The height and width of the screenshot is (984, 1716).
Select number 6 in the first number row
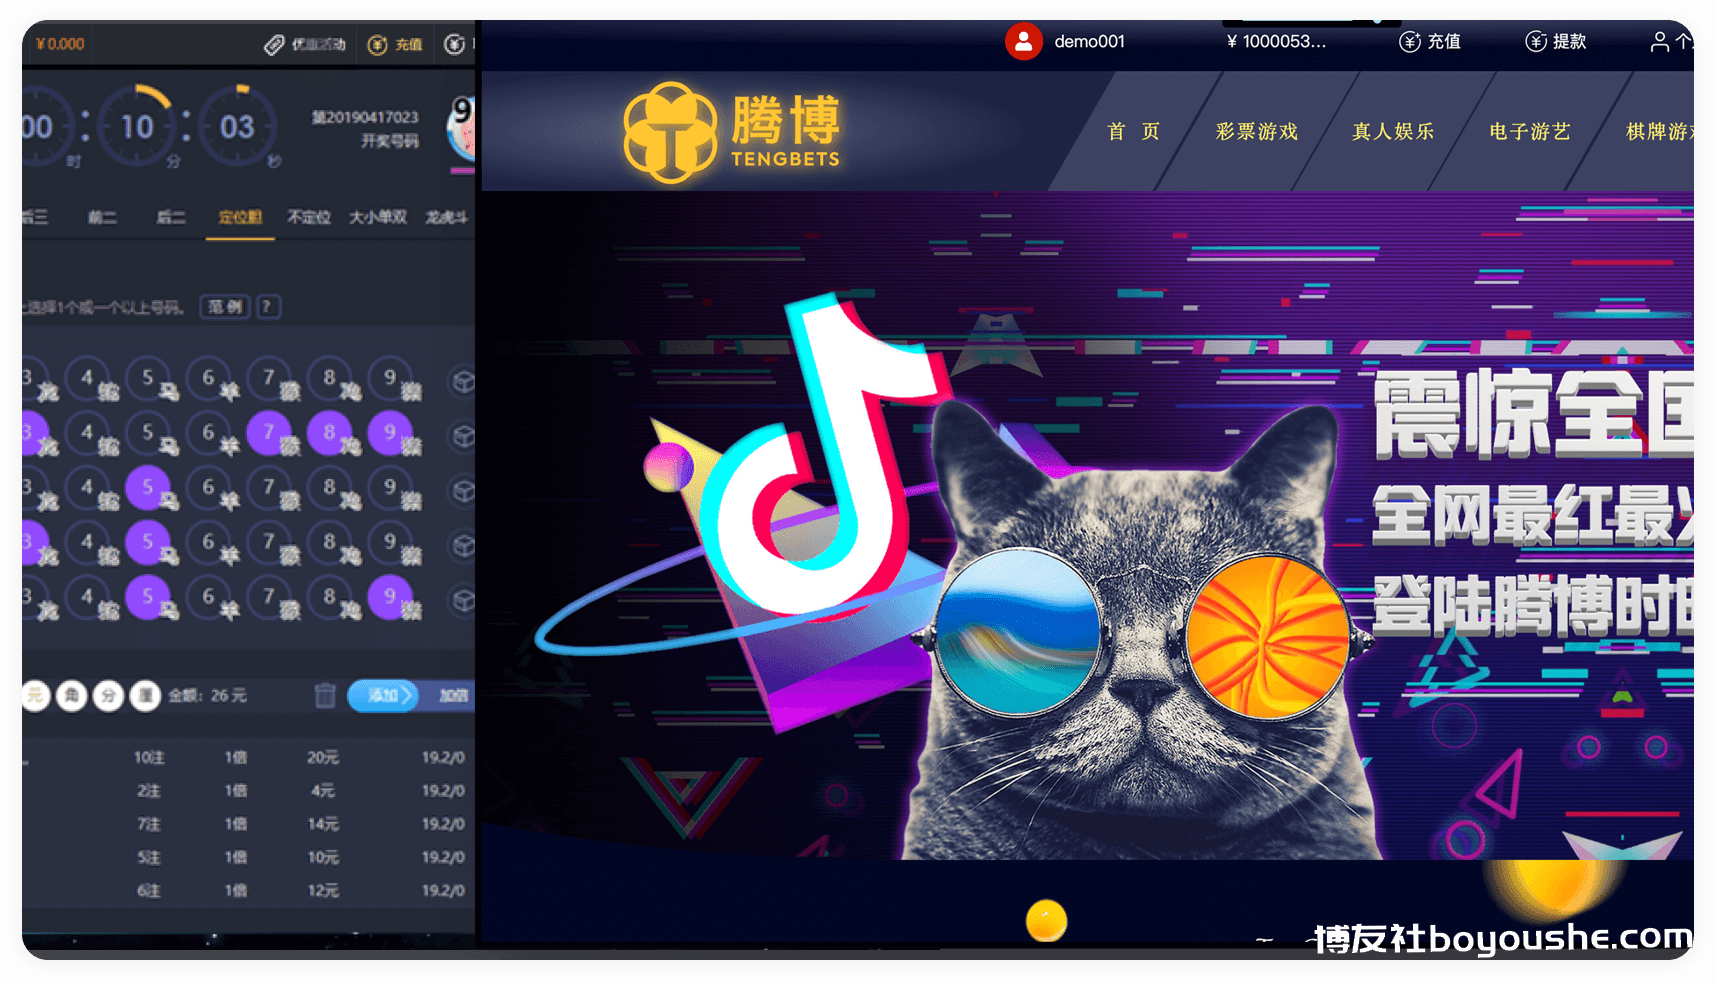pyautogui.click(x=208, y=378)
